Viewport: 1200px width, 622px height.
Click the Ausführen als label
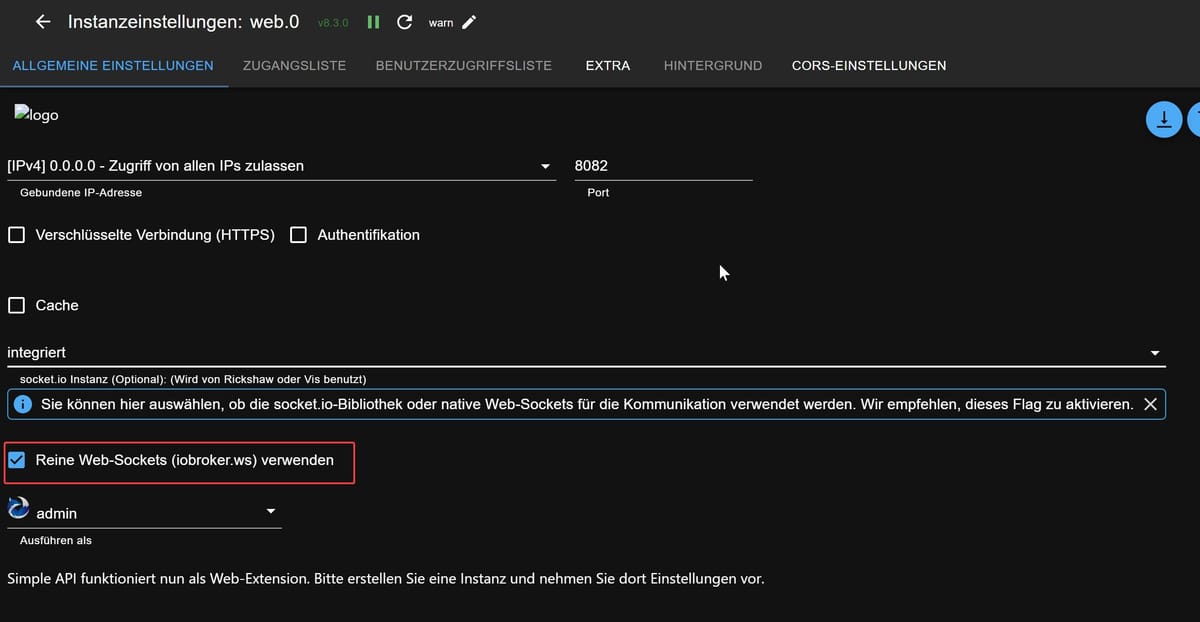click(56, 540)
